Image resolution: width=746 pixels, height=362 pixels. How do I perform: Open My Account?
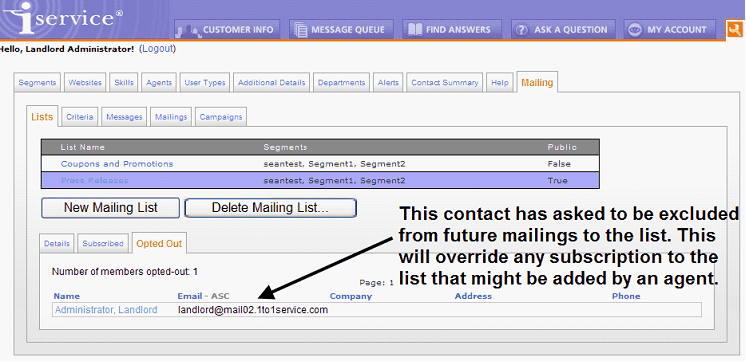(x=669, y=29)
